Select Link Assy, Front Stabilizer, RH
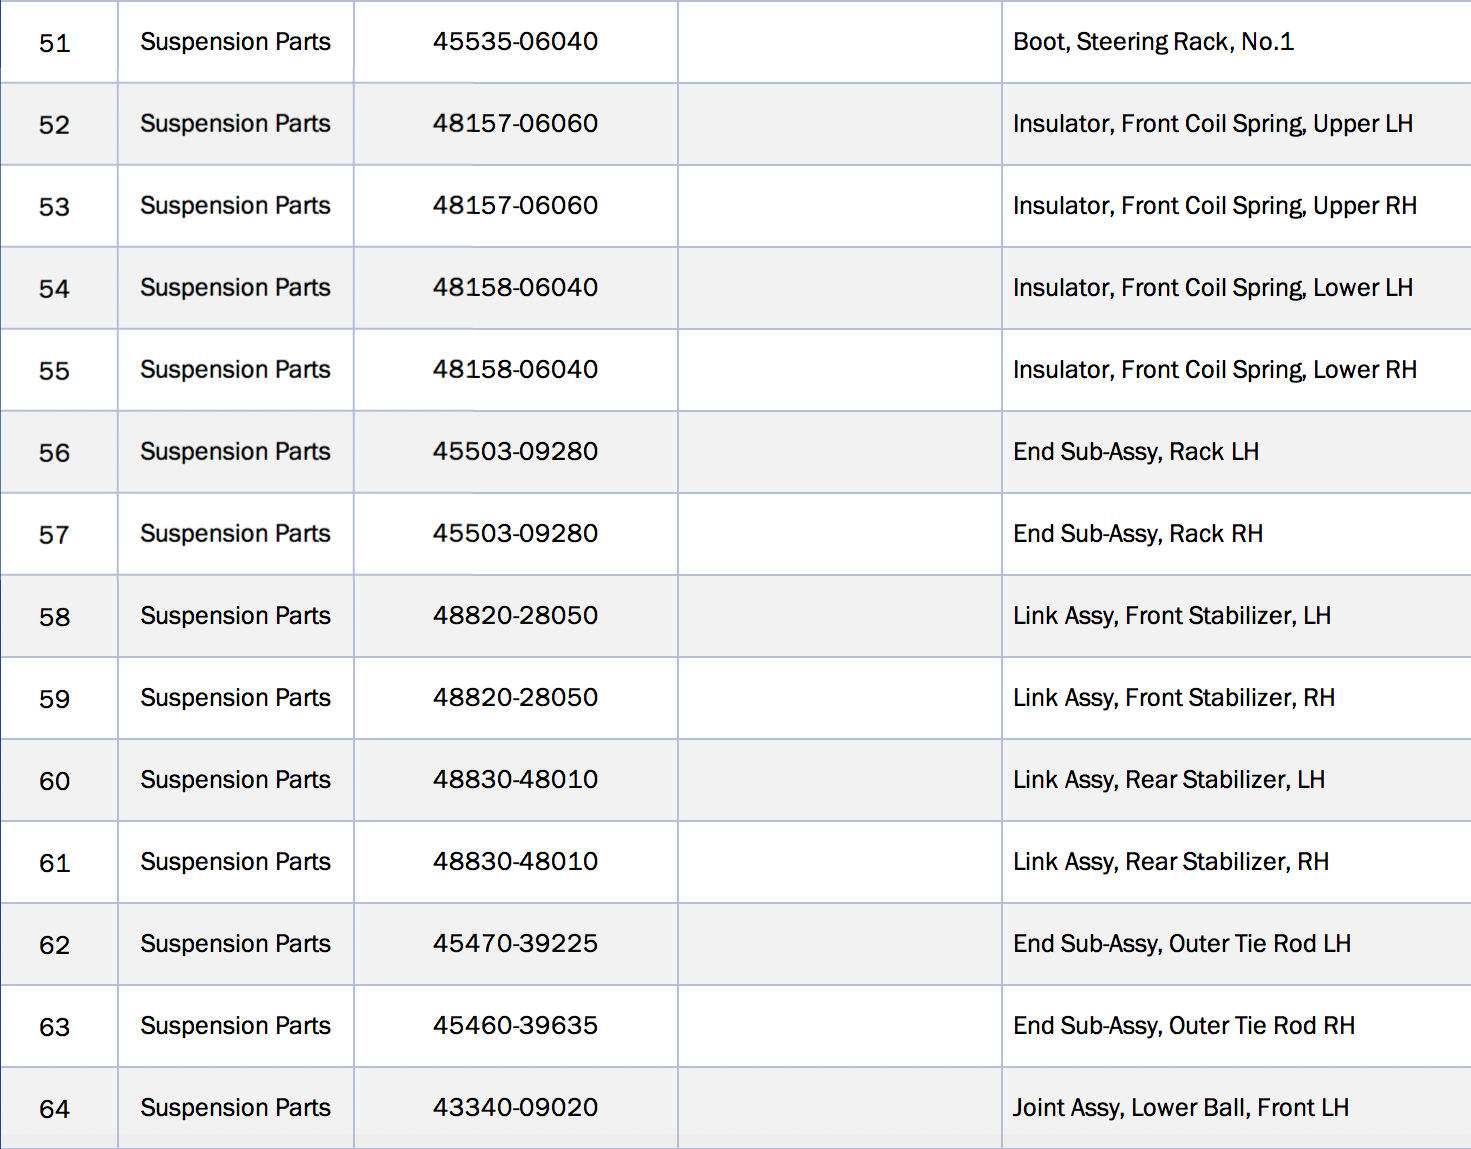 click(1173, 698)
